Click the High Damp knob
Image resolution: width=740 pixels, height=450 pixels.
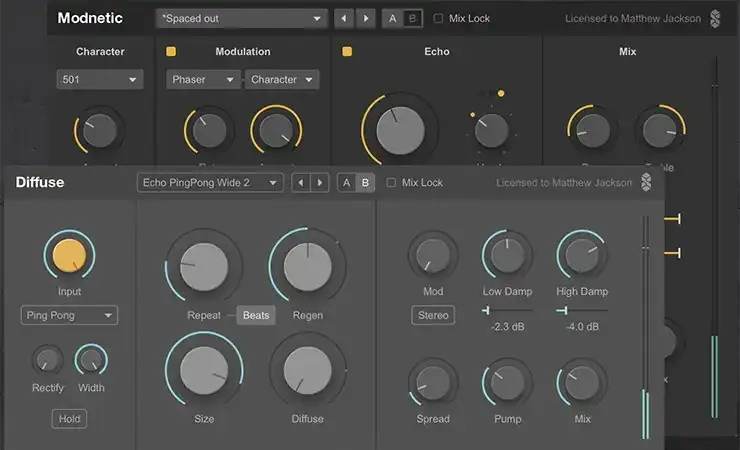(x=582, y=256)
